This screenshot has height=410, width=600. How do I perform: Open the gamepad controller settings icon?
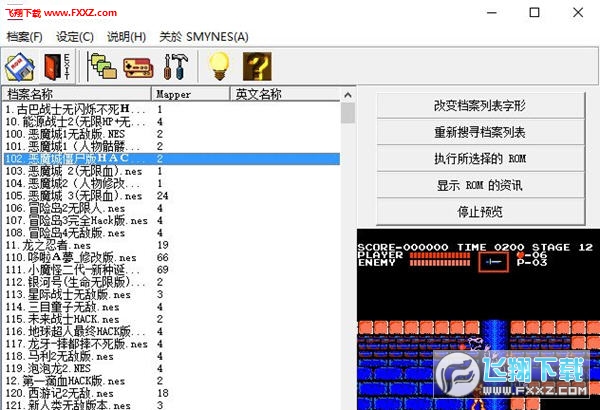(138, 67)
